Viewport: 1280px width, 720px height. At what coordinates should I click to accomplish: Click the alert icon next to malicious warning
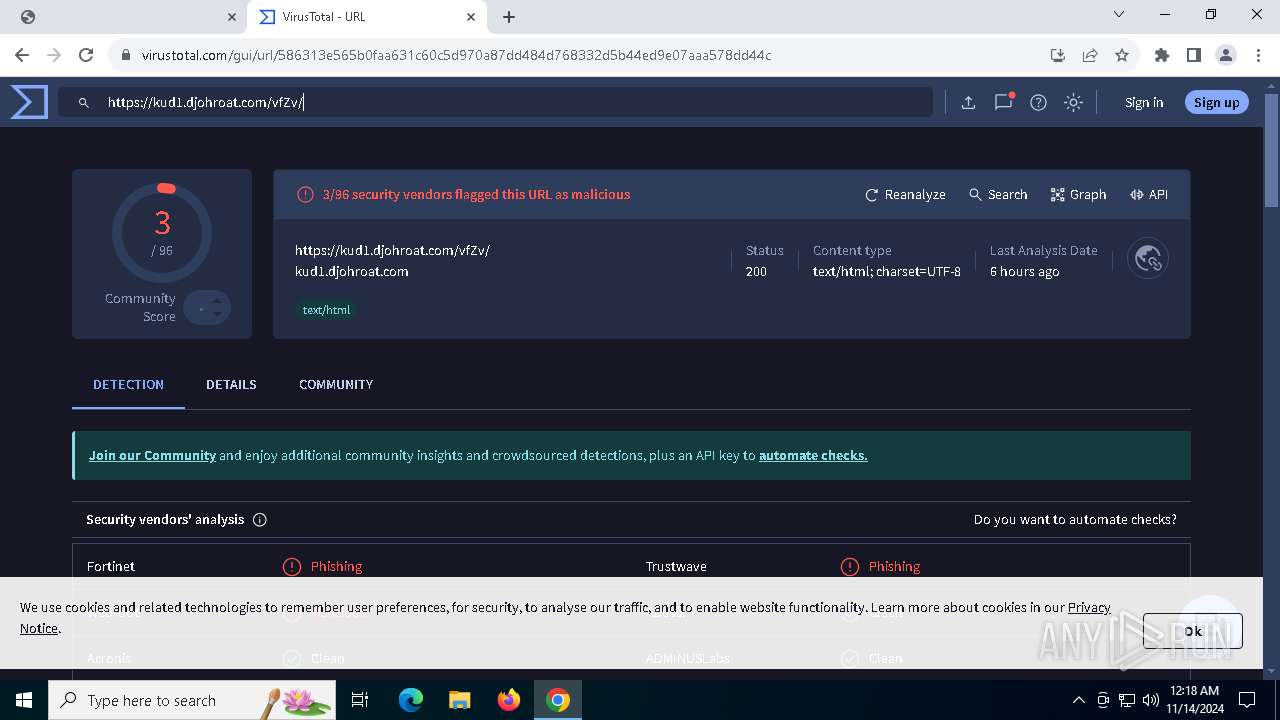coord(305,195)
